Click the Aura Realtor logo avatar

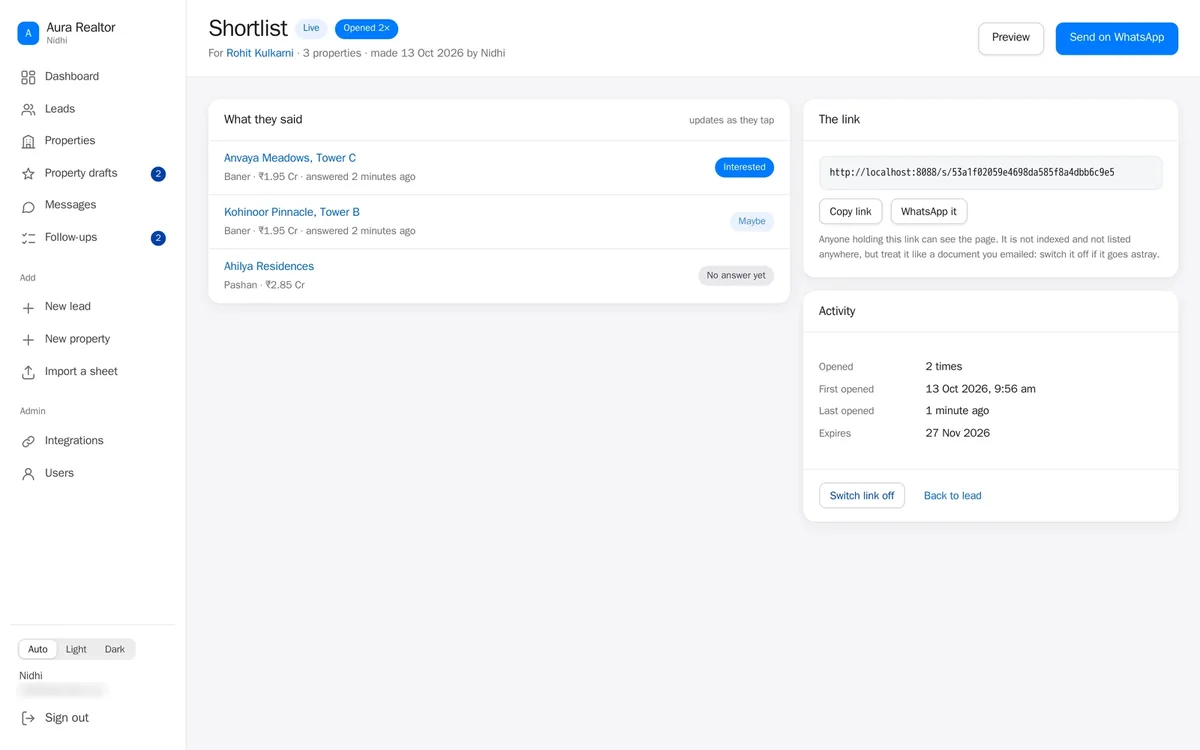(x=28, y=33)
